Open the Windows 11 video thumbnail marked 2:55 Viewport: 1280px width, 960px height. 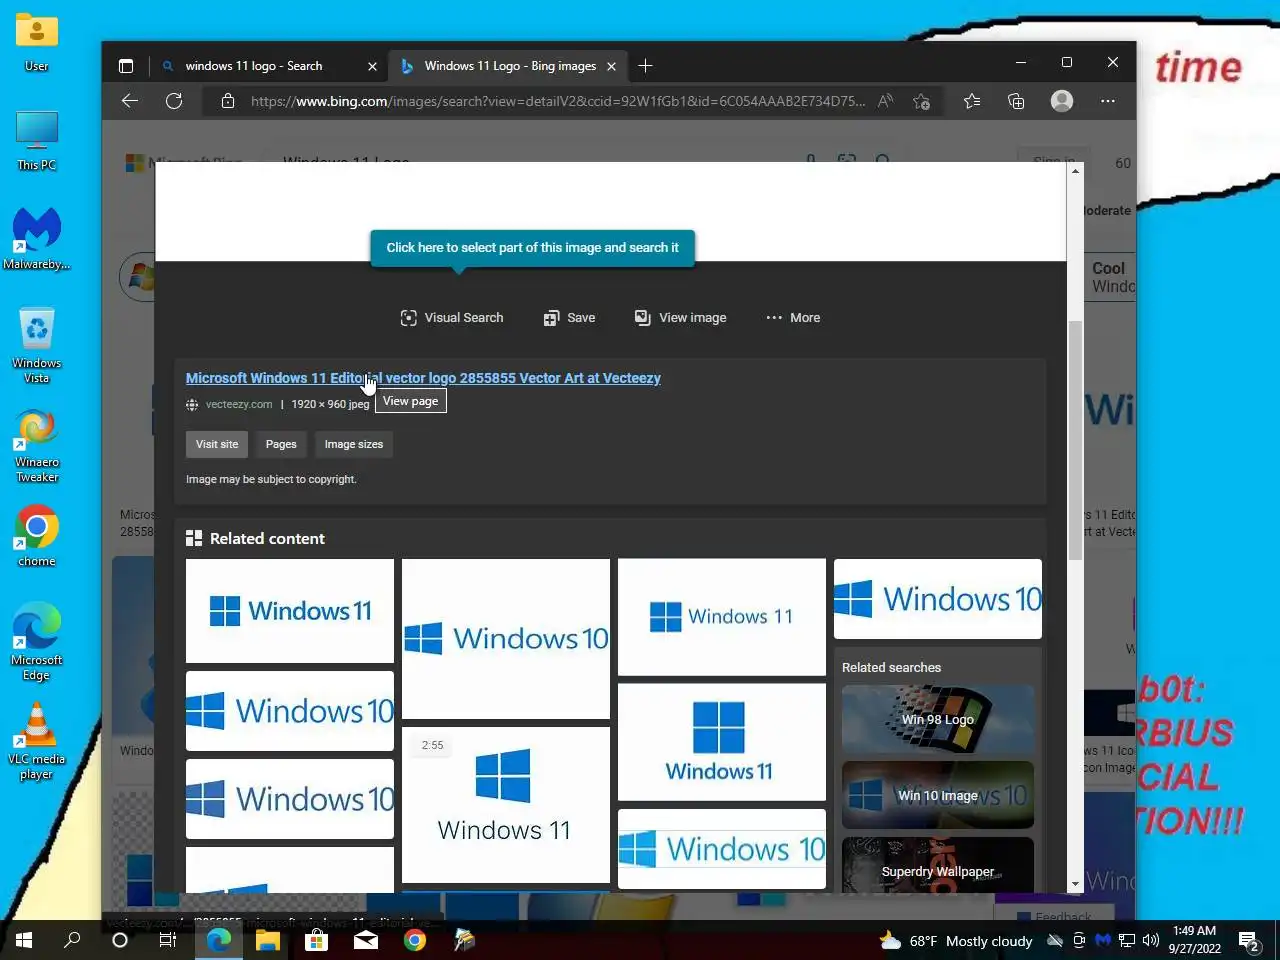pos(505,805)
